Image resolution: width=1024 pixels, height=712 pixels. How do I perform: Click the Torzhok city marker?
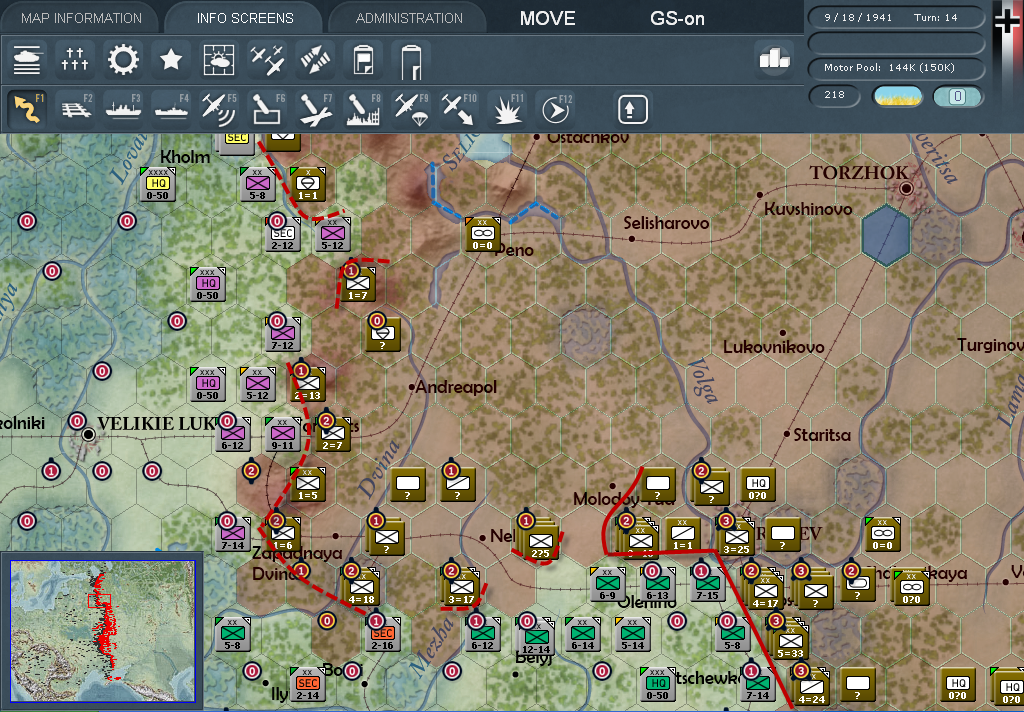(x=906, y=189)
